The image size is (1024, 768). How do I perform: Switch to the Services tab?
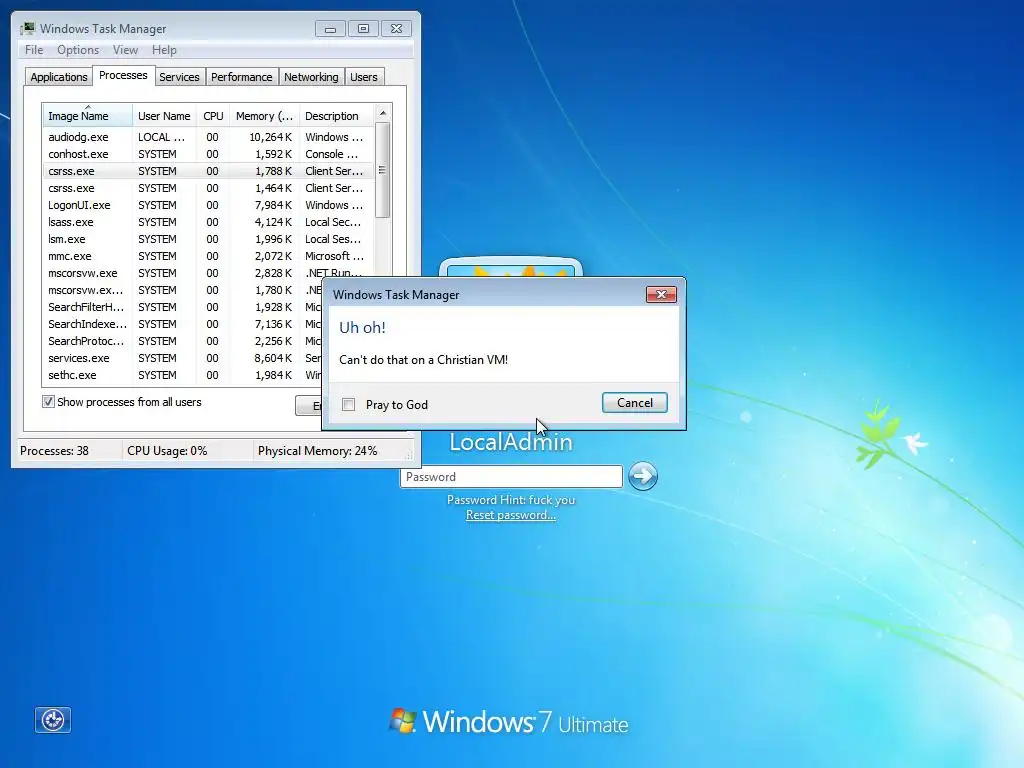tap(179, 77)
